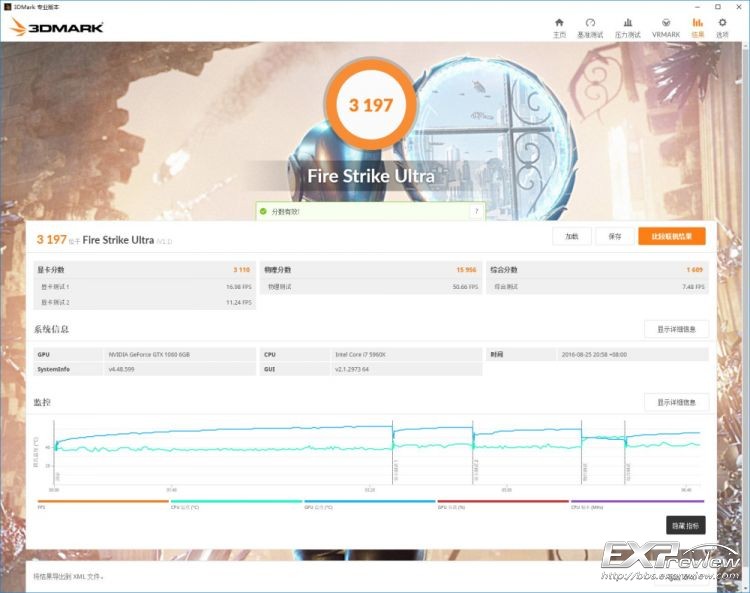Click the export results to XML text
Viewport: 750px width, 593px height.
click(68, 576)
